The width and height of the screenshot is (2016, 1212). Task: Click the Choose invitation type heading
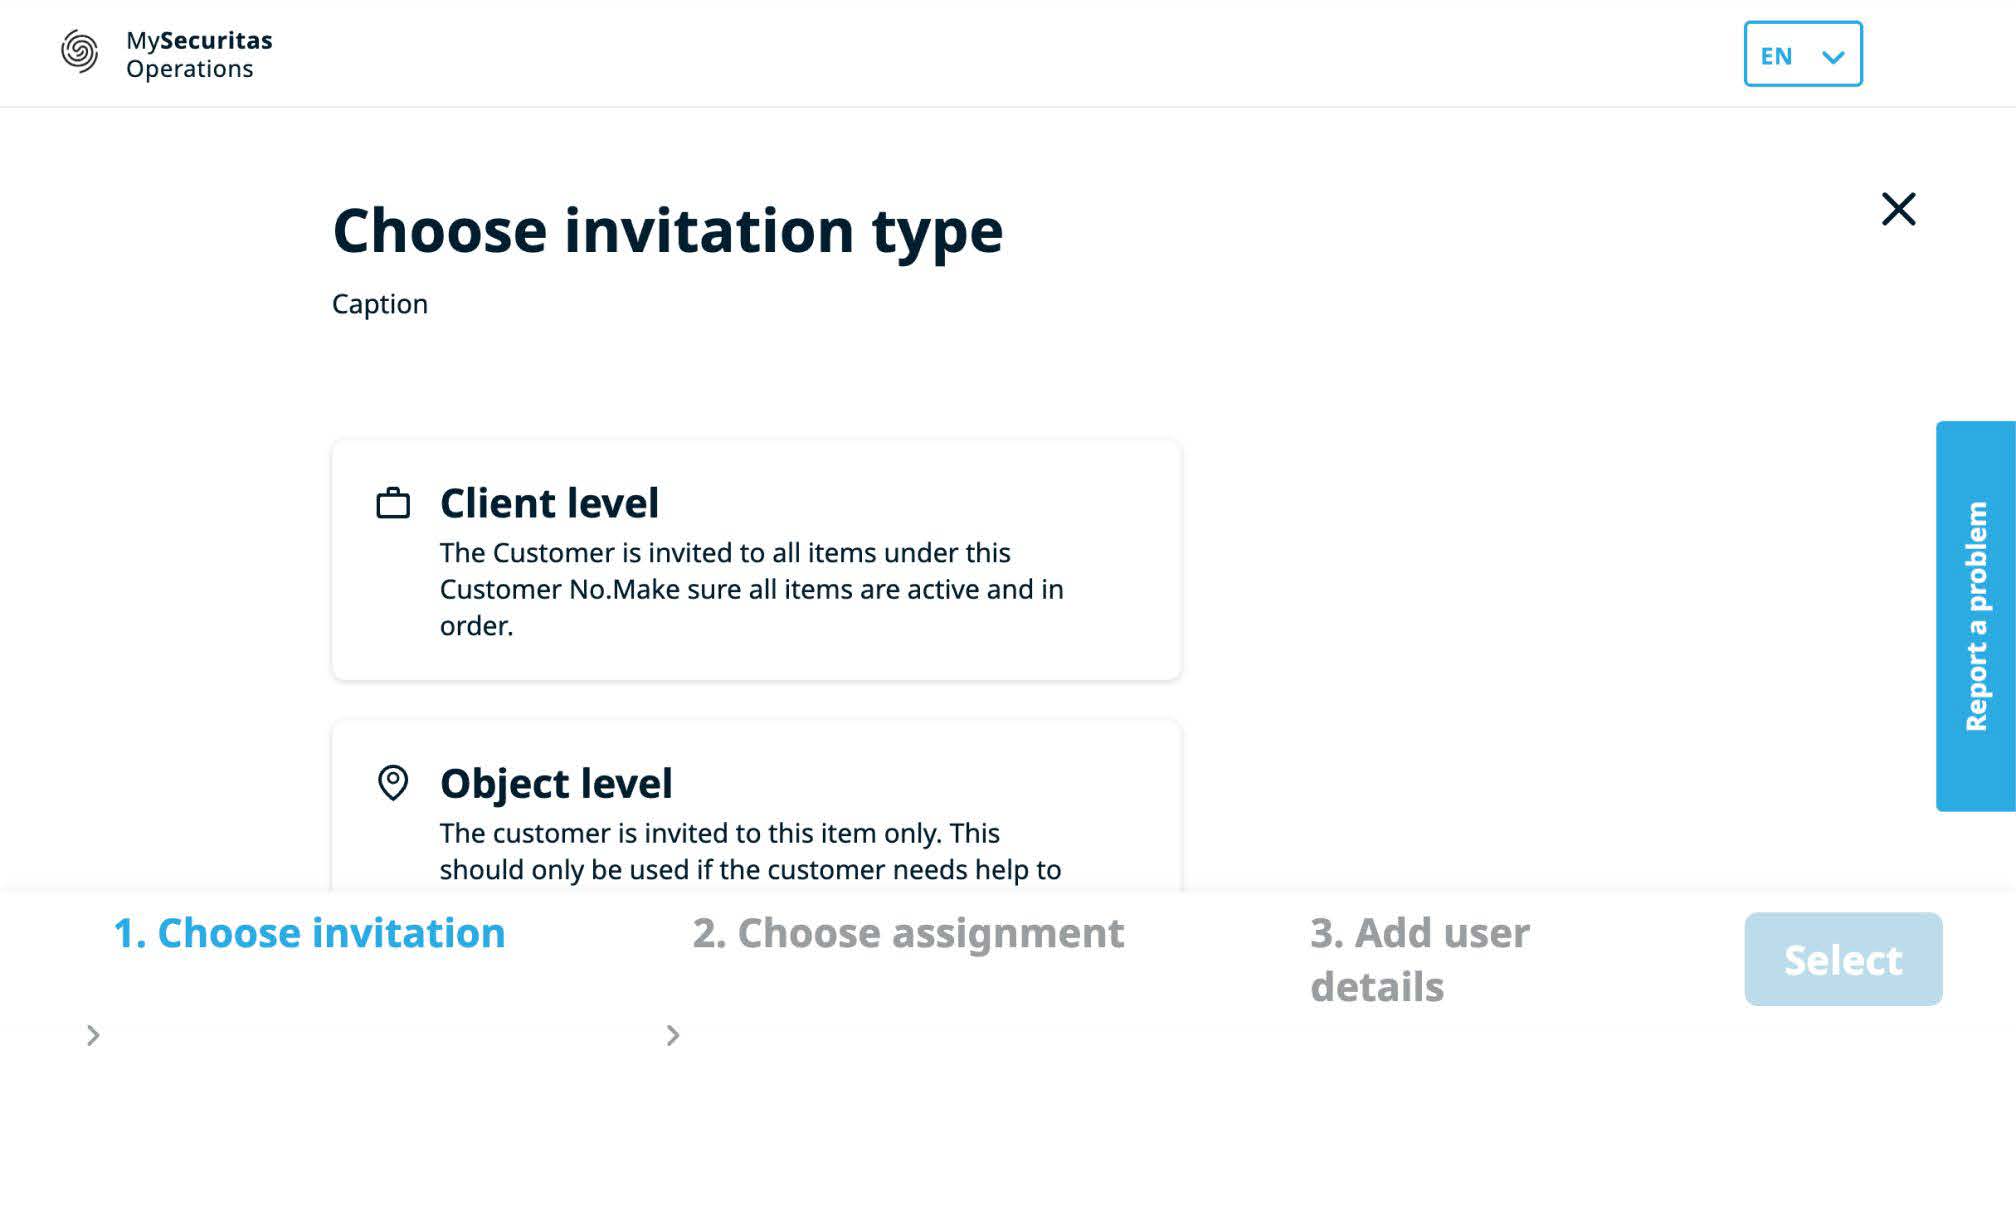point(667,231)
